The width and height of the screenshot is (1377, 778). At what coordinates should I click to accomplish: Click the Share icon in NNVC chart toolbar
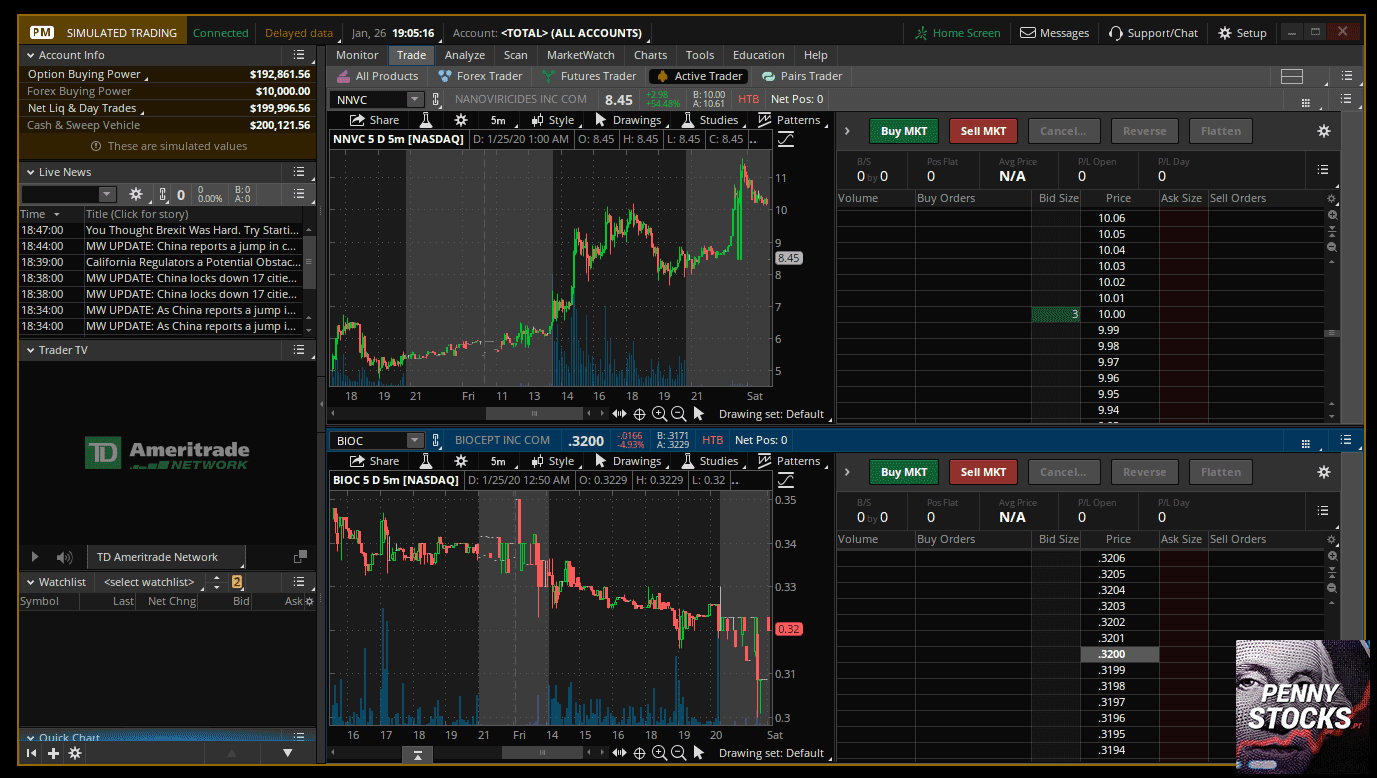pyautogui.click(x=374, y=120)
